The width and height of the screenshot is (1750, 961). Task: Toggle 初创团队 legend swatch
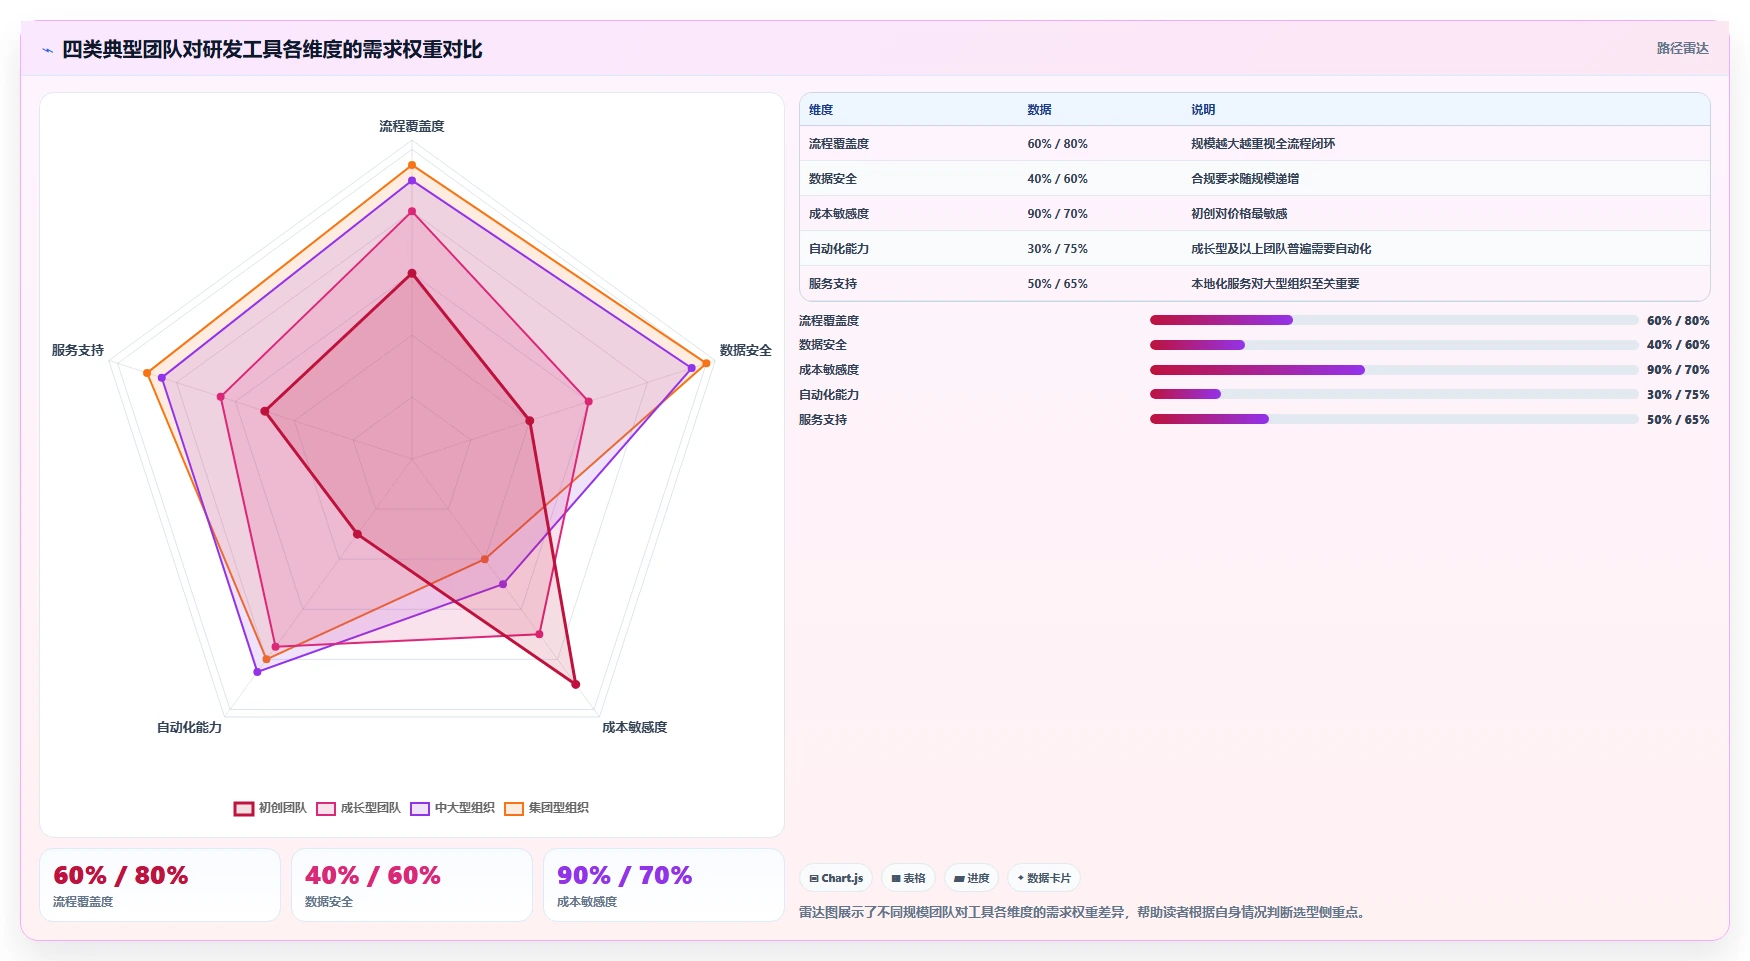pos(244,809)
